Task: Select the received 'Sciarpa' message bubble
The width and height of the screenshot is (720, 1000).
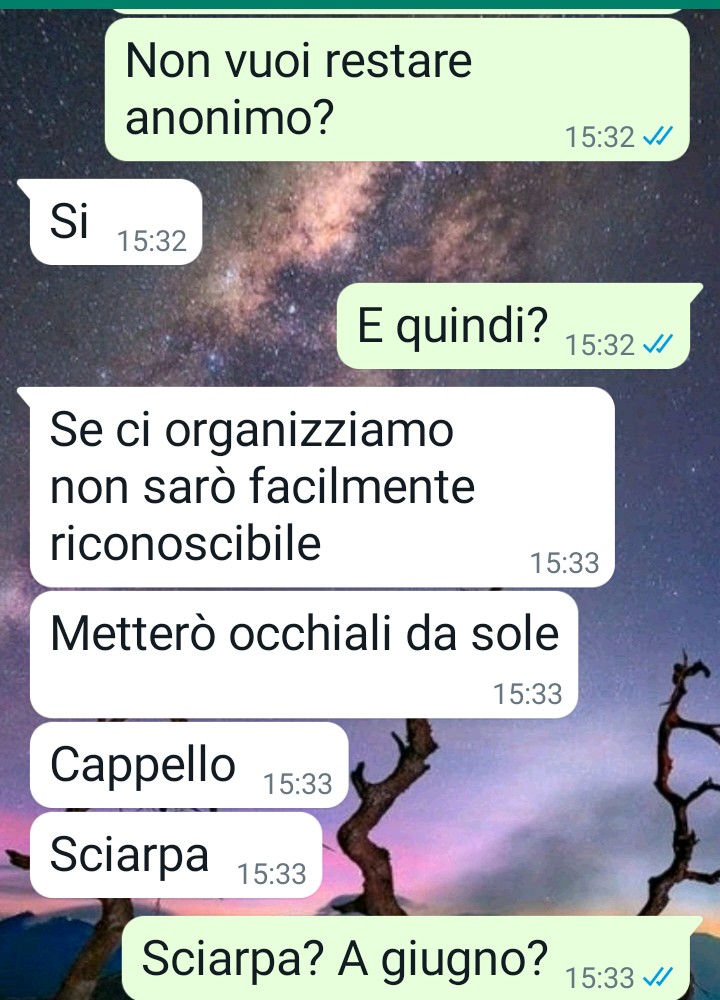Action: 176,855
